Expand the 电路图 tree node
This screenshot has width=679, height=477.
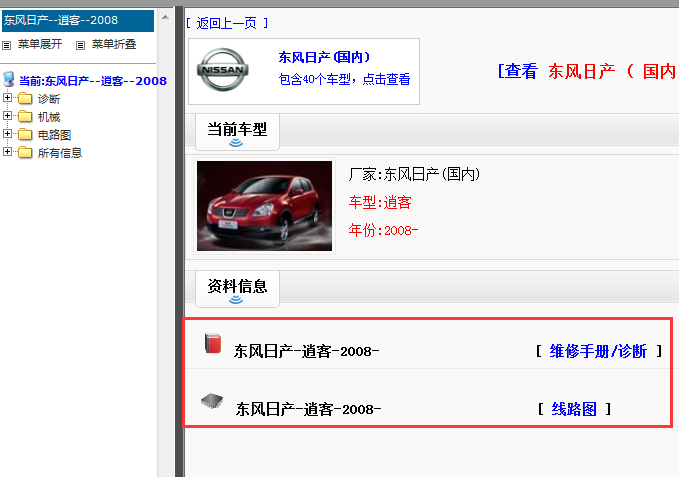[x=7, y=134]
